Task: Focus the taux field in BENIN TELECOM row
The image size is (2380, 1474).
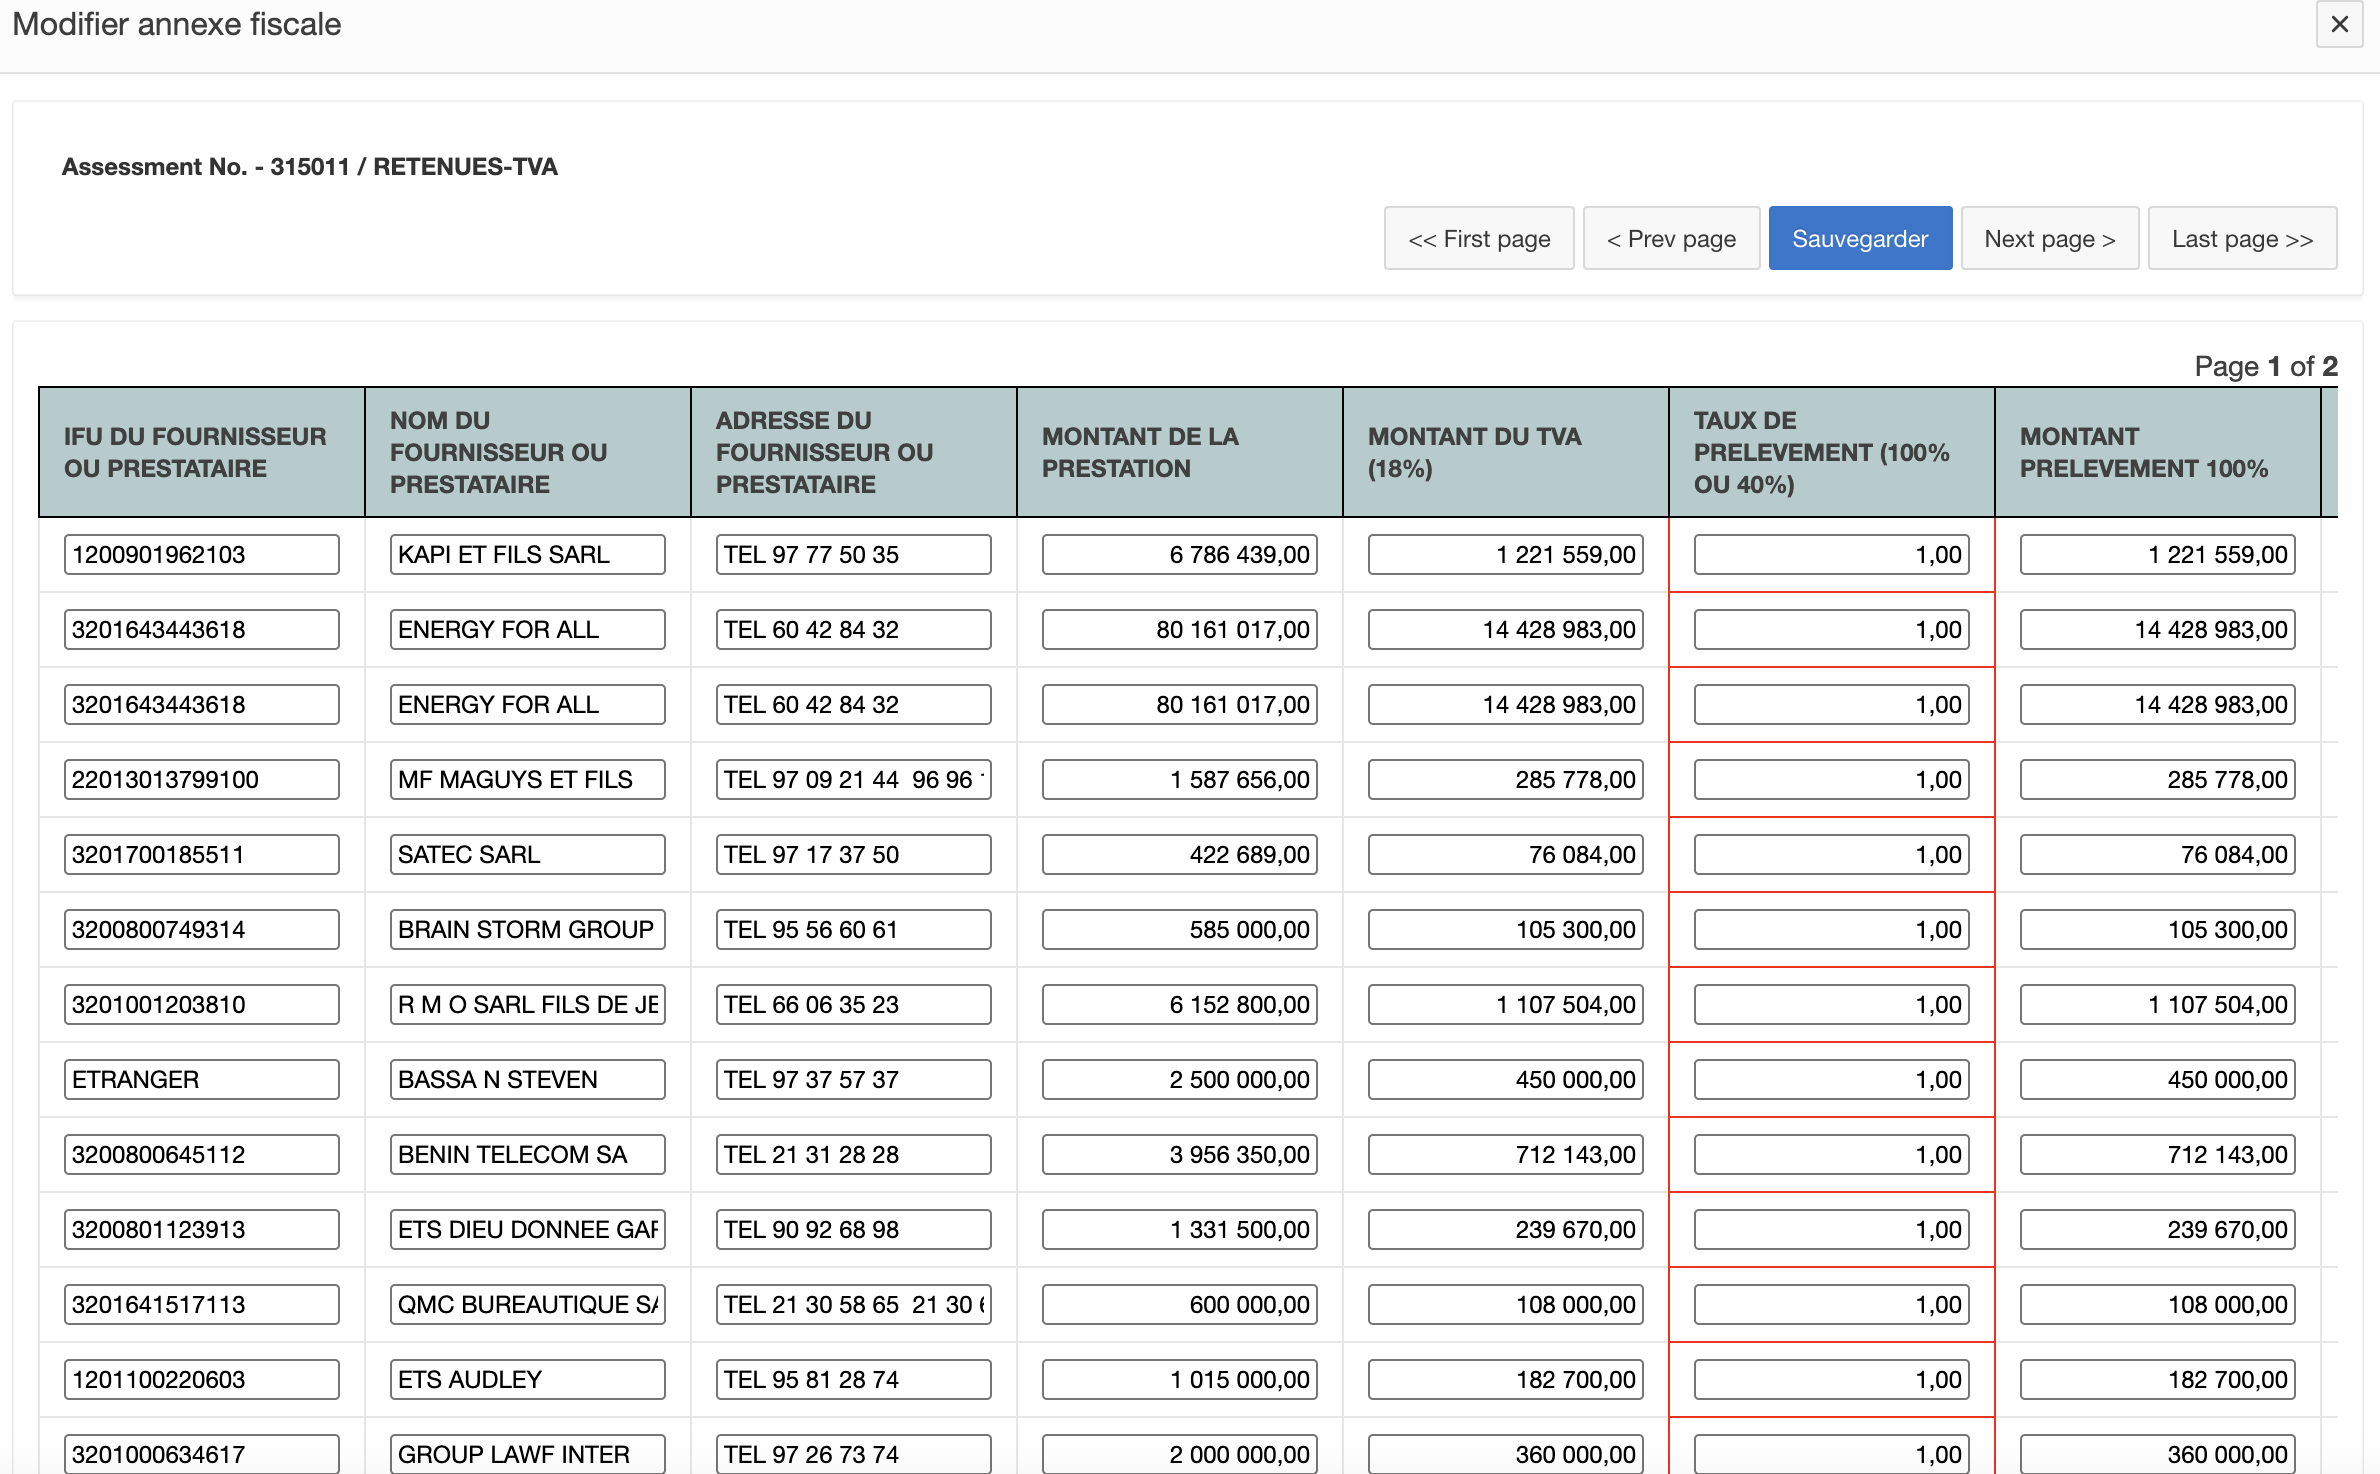Action: [x=1831, y=1155]
